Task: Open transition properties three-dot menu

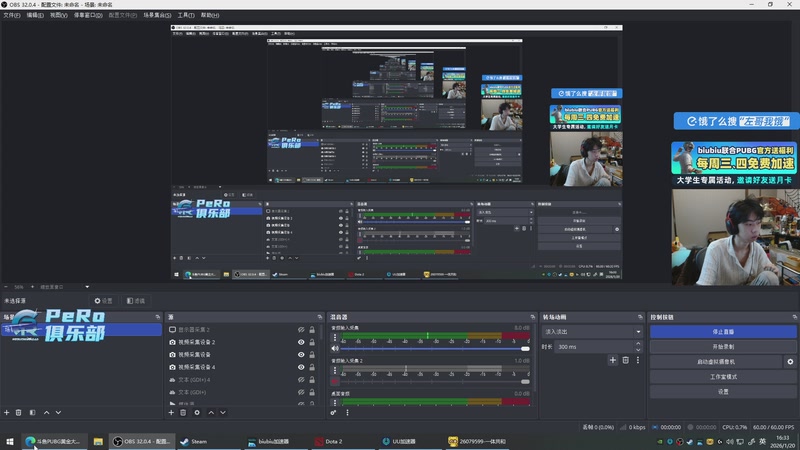Action: (638, 360)
